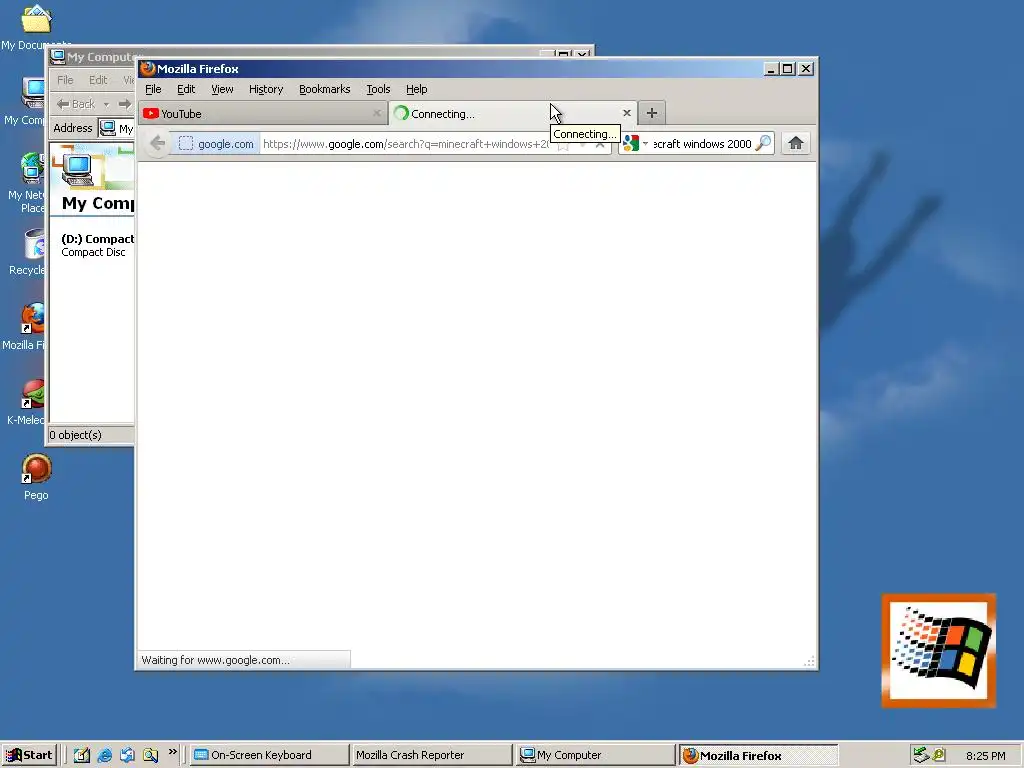Open the Firefox View menu
1024x768 pixels.
[x=222, y=89]
